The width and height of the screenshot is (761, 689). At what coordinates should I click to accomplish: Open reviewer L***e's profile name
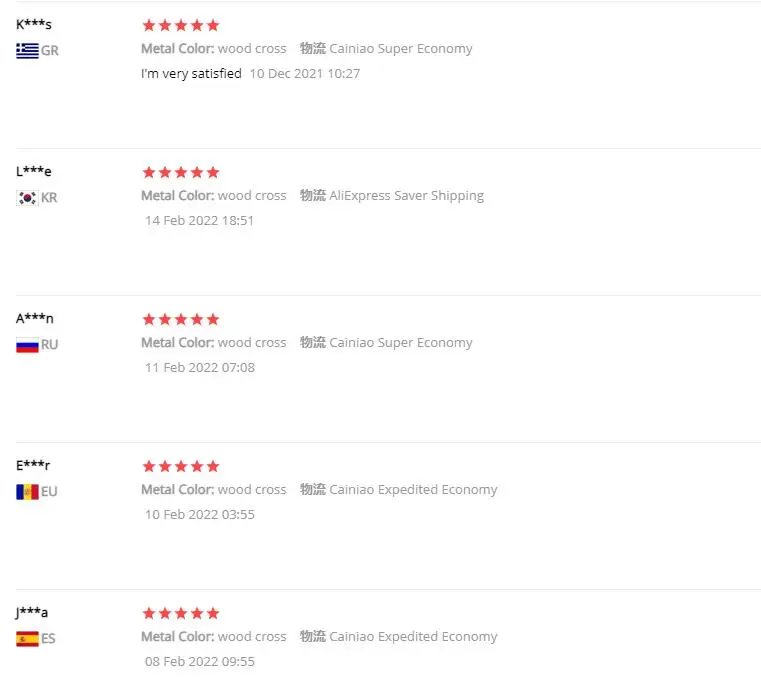pyautogui.click(x=34, y=172)
